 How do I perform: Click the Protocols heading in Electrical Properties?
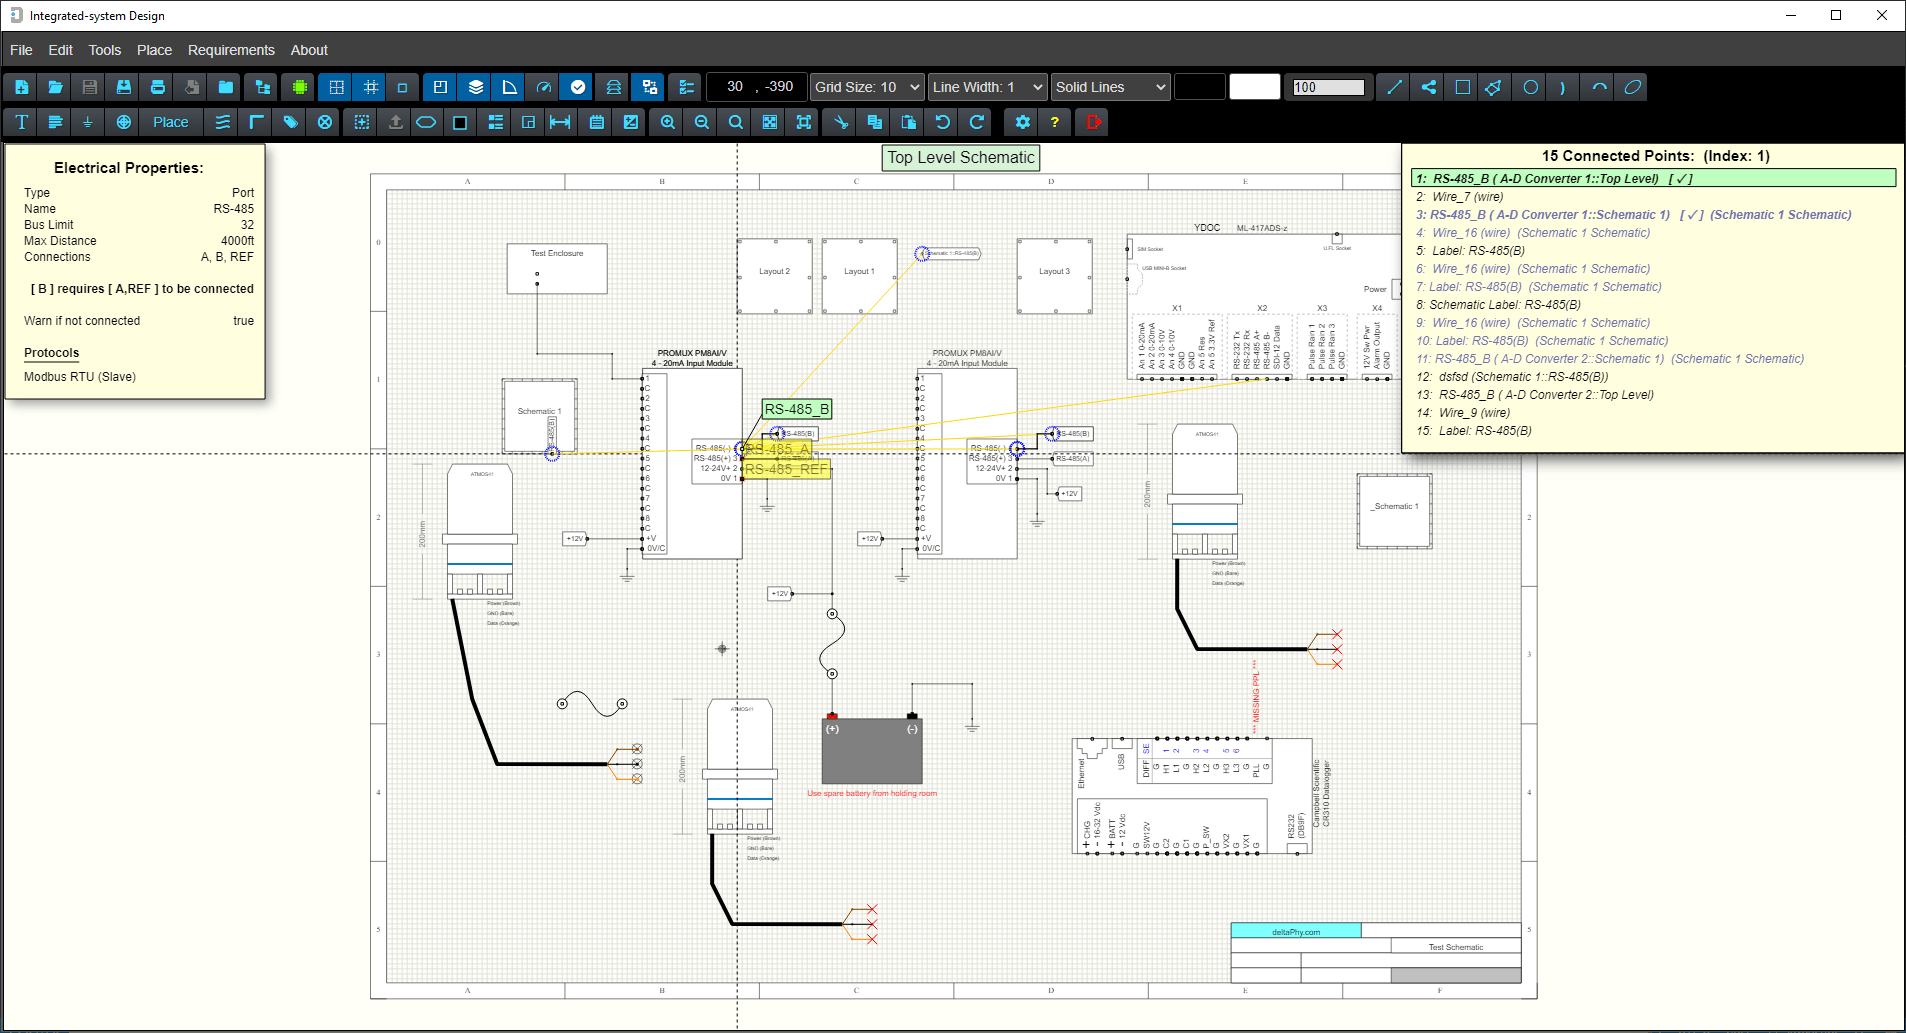click(52, 353)
